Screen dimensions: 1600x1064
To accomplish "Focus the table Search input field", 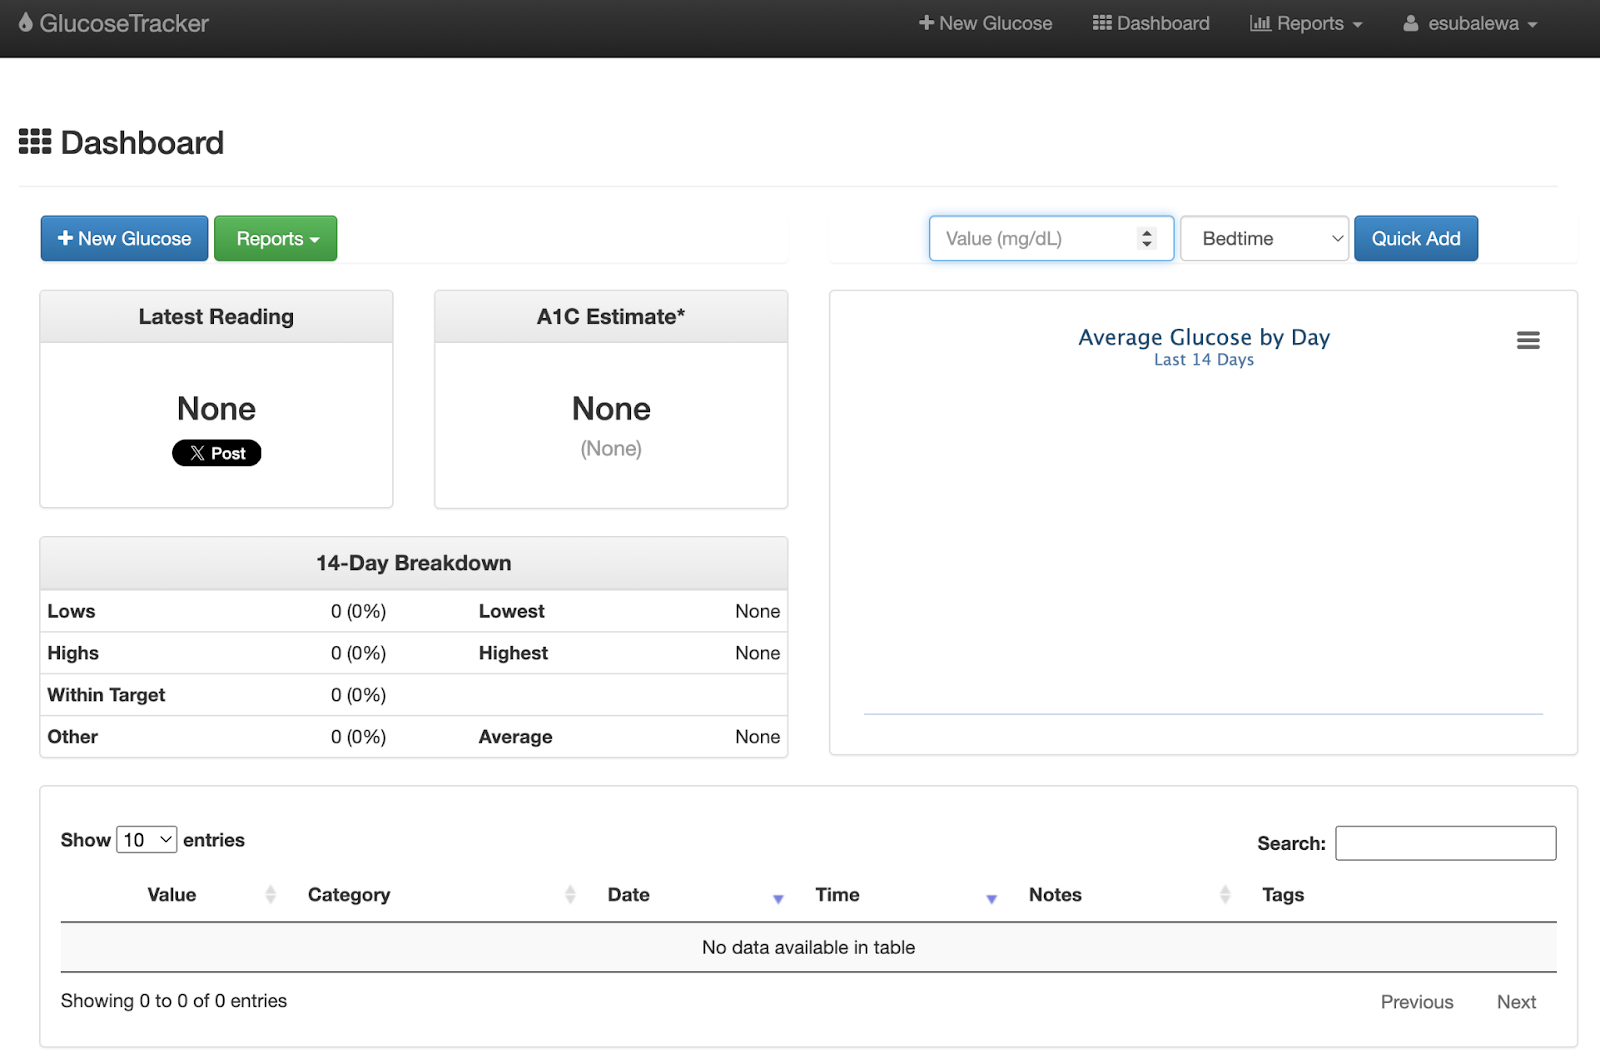I will tap(1445, 843).
